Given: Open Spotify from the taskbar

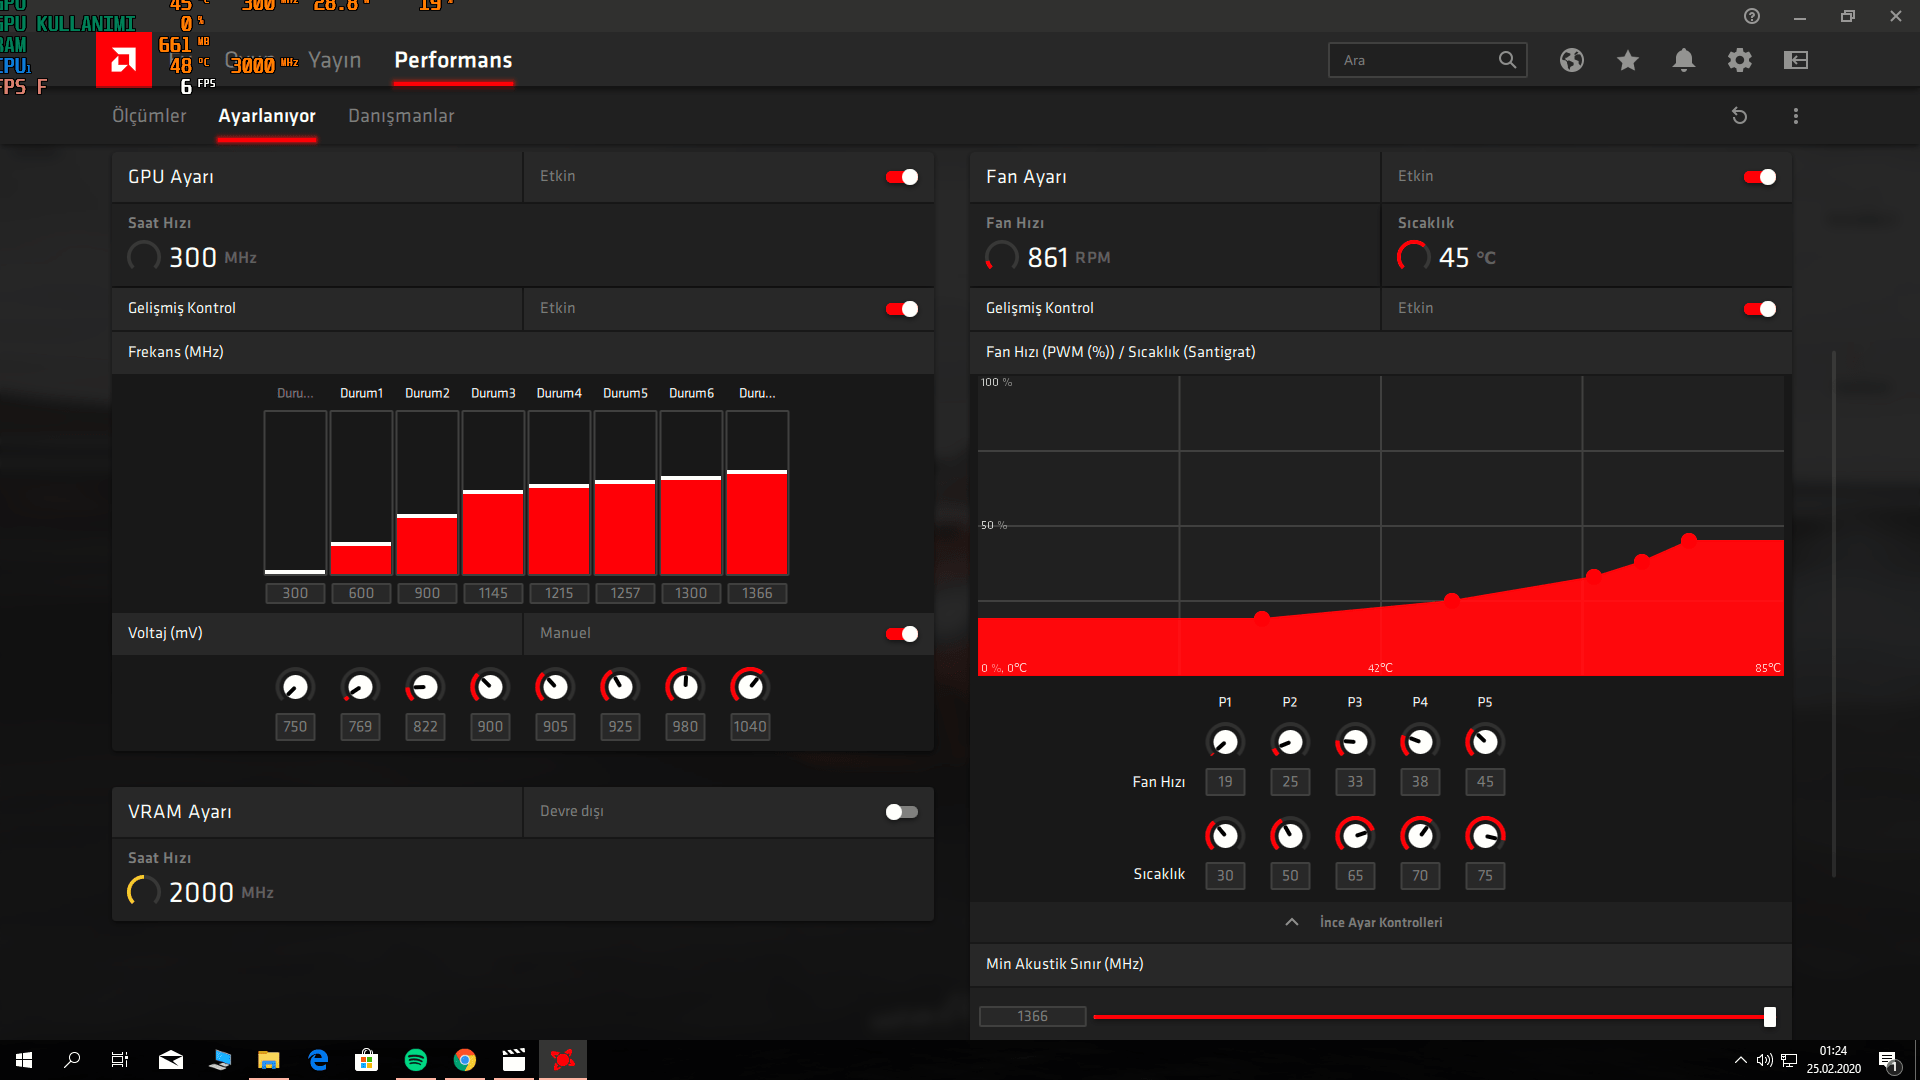Looking at the screenshot, I should click(x=416, y=1060).
